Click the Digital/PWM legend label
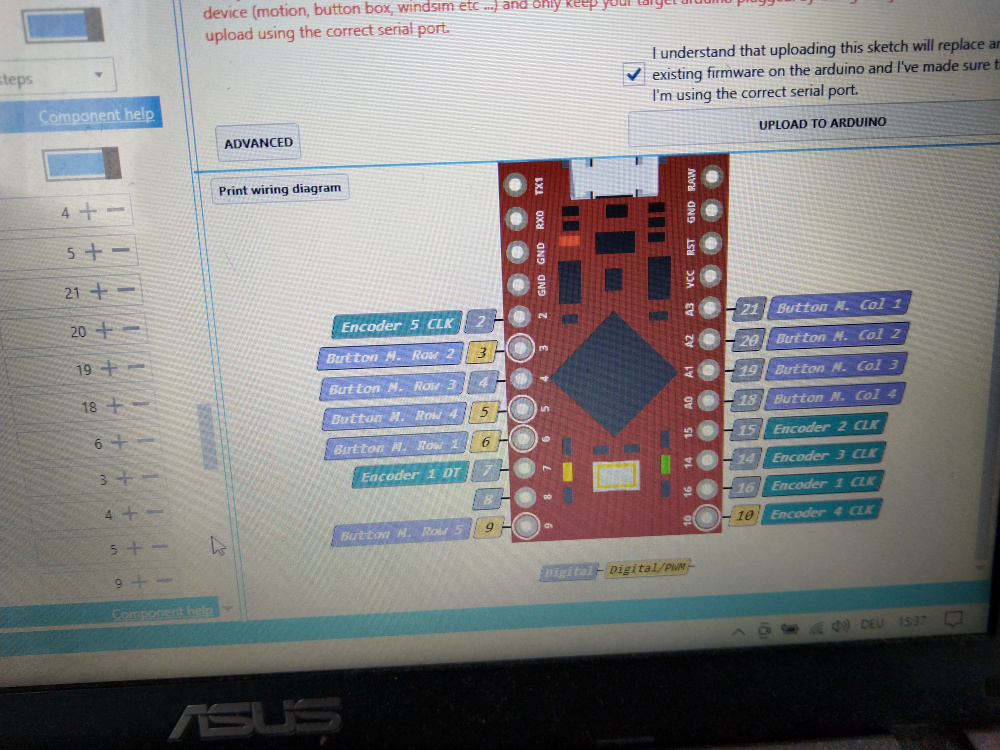Viewport: 1000px width, 750px height. pos(647,568)
